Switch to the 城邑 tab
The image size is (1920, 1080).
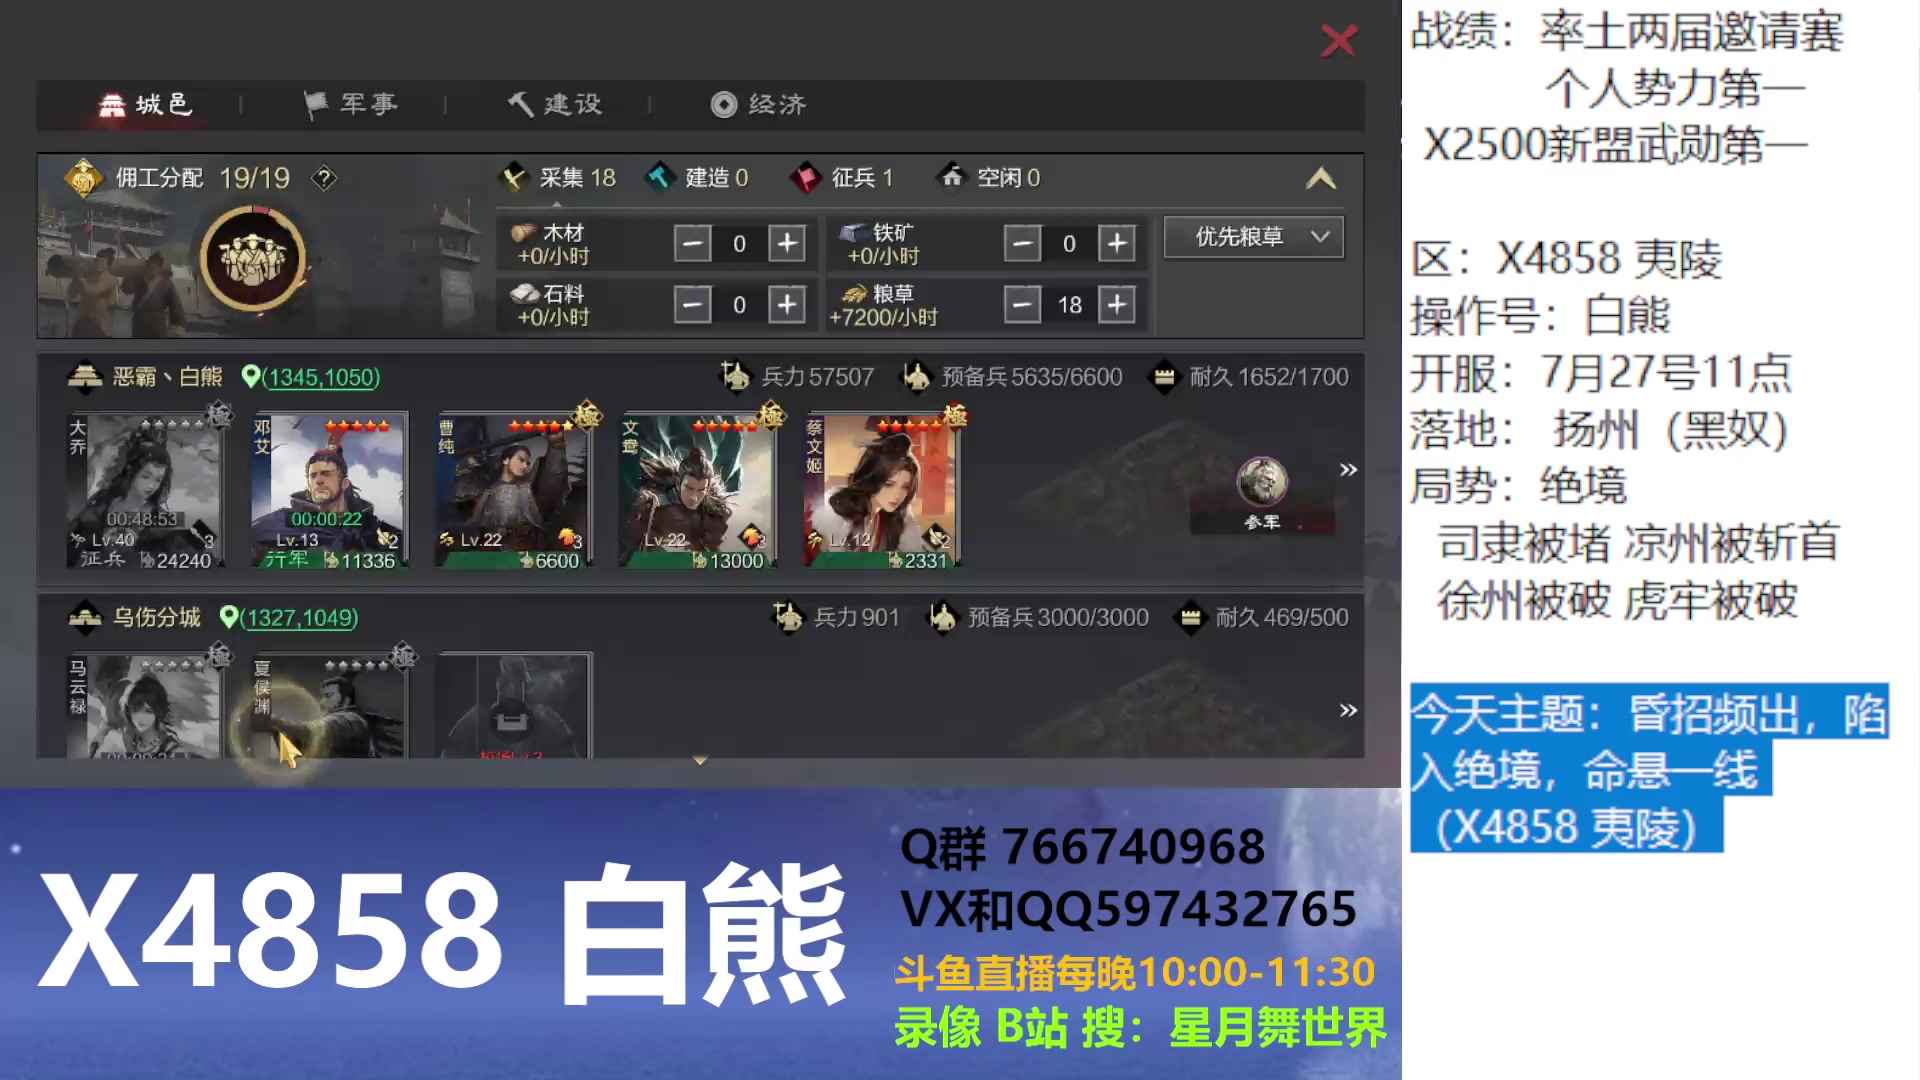pos(146,104)
